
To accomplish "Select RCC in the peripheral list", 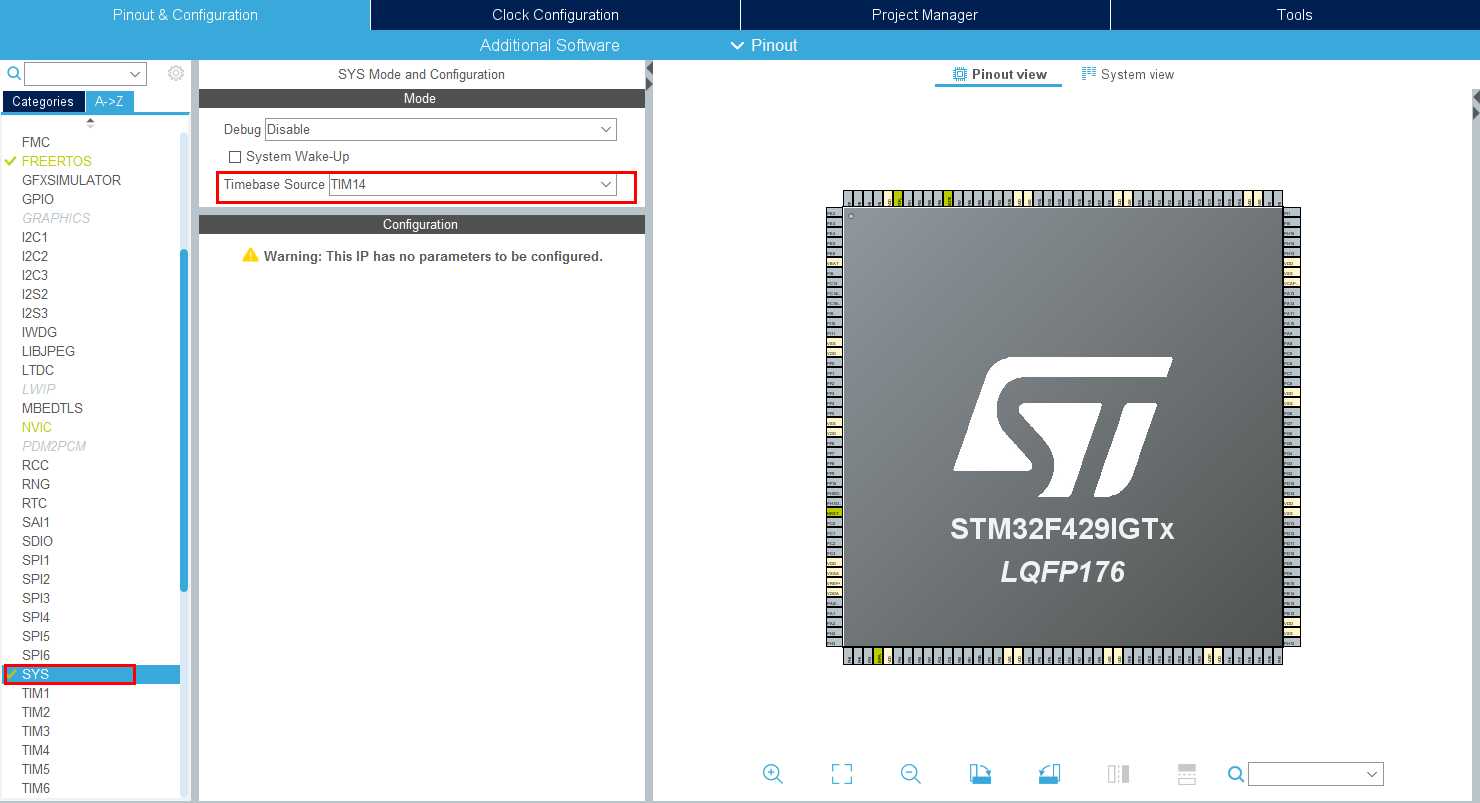I will [35, 465].
